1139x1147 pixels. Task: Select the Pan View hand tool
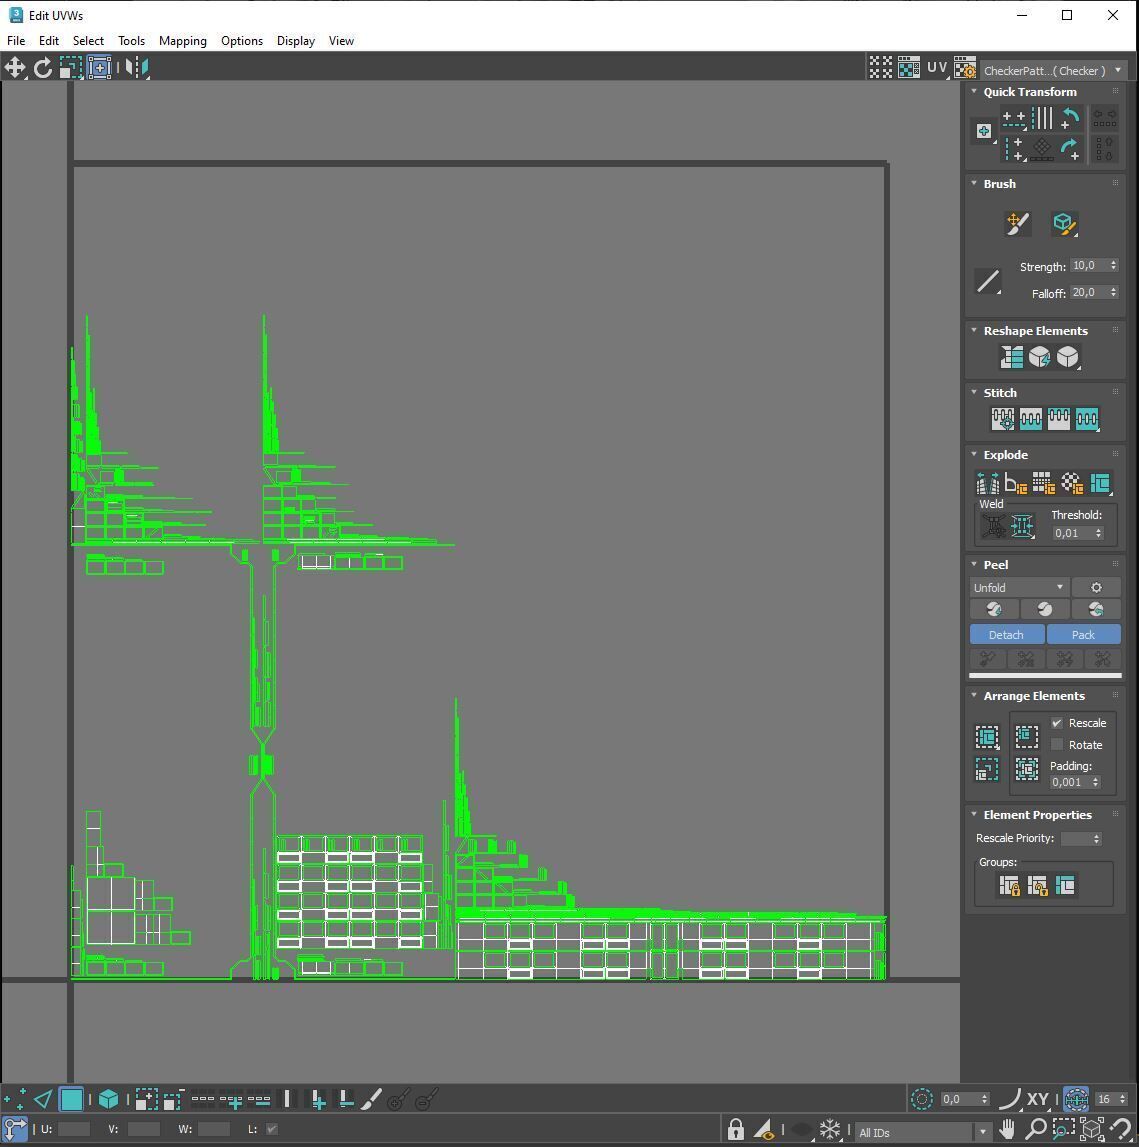1007,1129
